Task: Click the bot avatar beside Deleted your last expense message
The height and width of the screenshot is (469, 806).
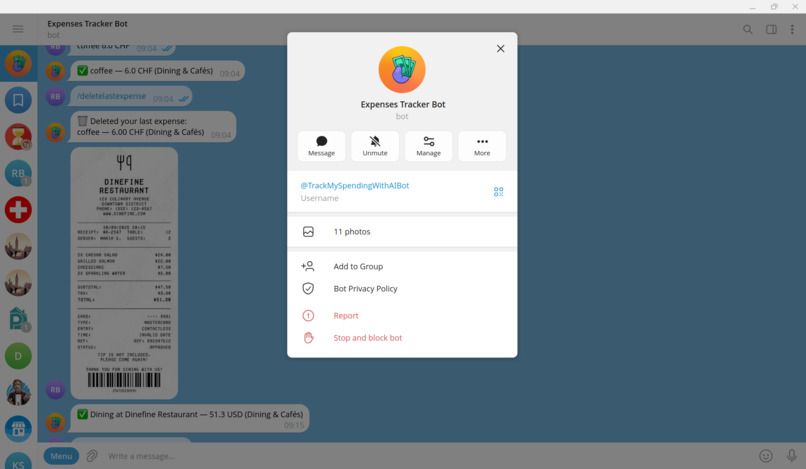Action: 56,133
